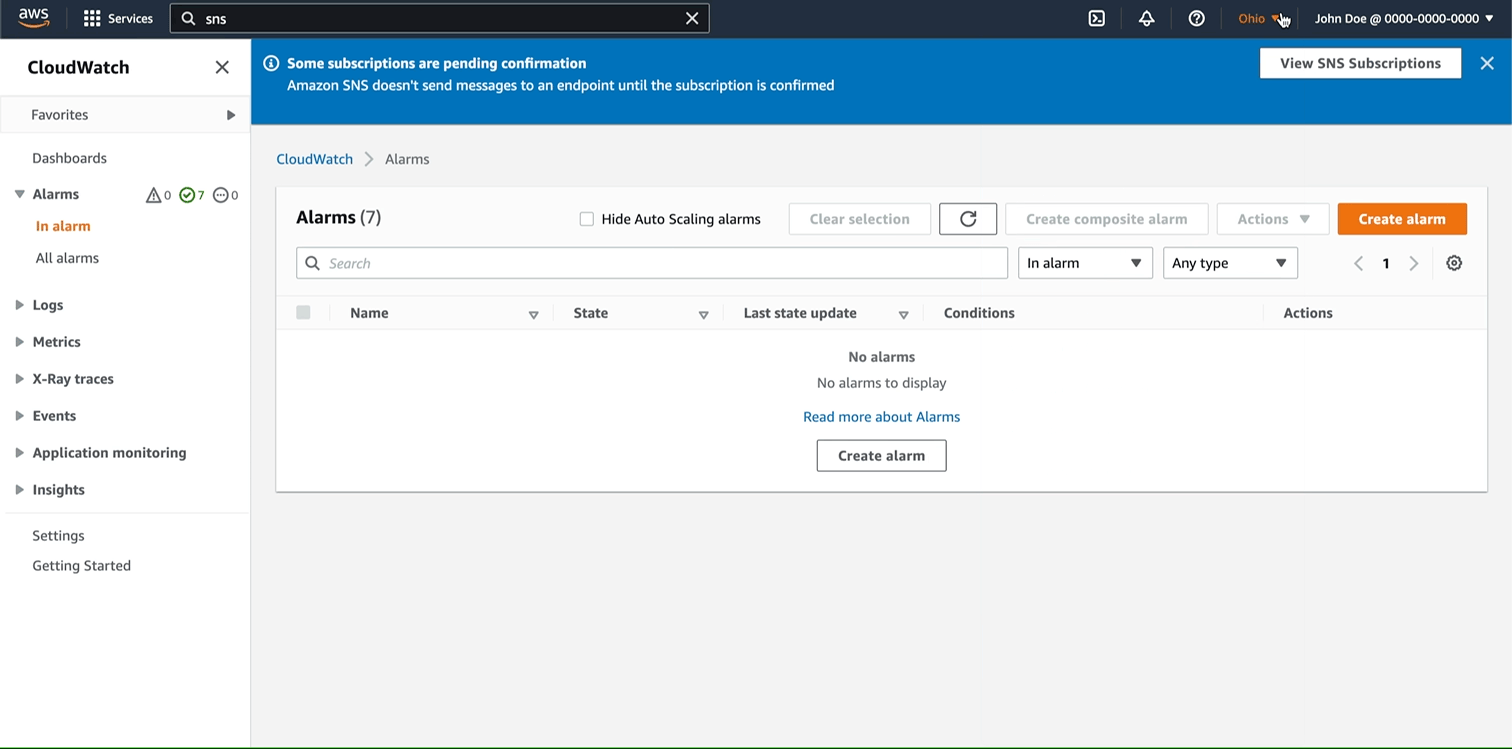The height and width of the screenshot is (749, 1512).
Task: Expand the Ohio region selector
Action: [1257, 18]
